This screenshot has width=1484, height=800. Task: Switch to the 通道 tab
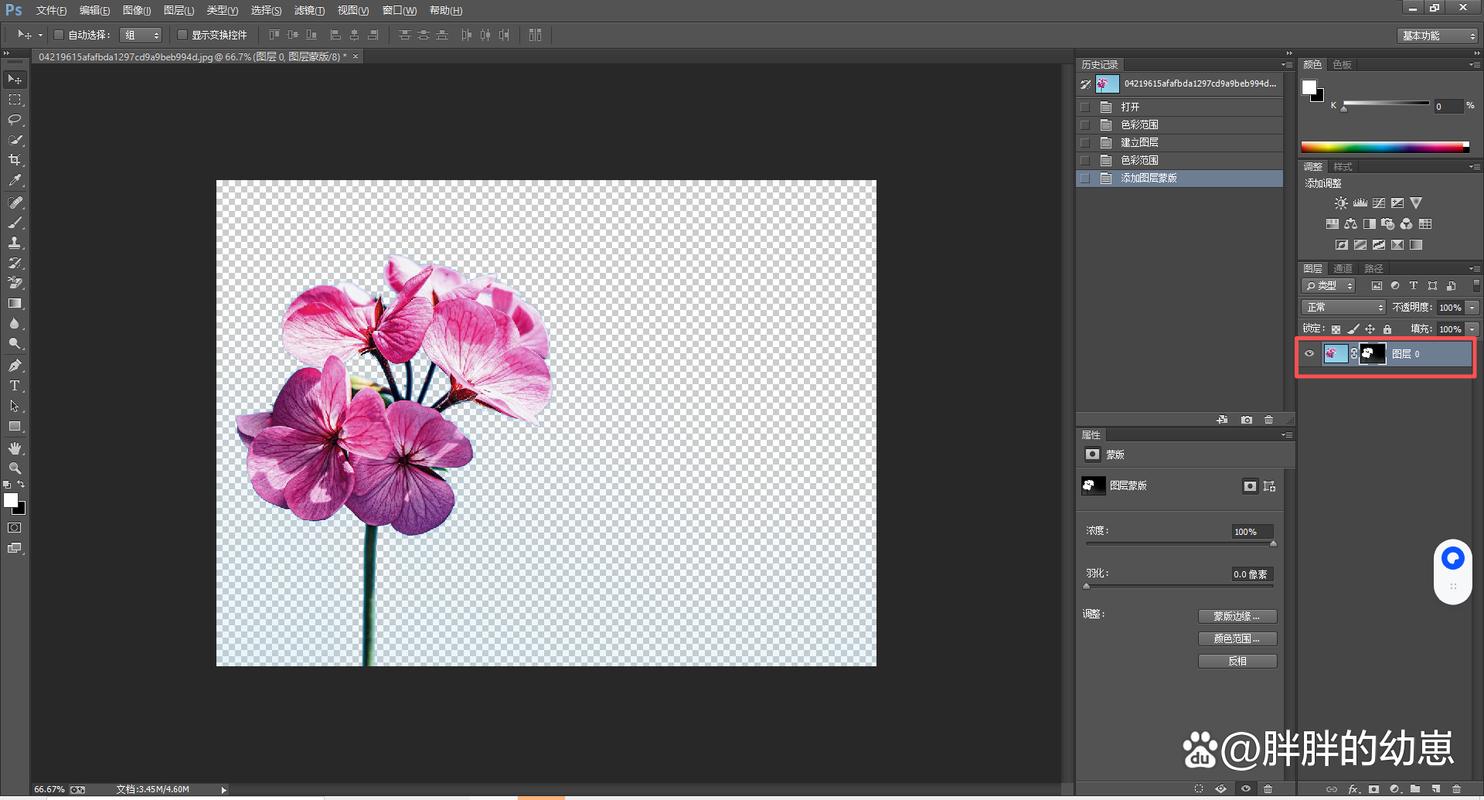pos(1343,269)
